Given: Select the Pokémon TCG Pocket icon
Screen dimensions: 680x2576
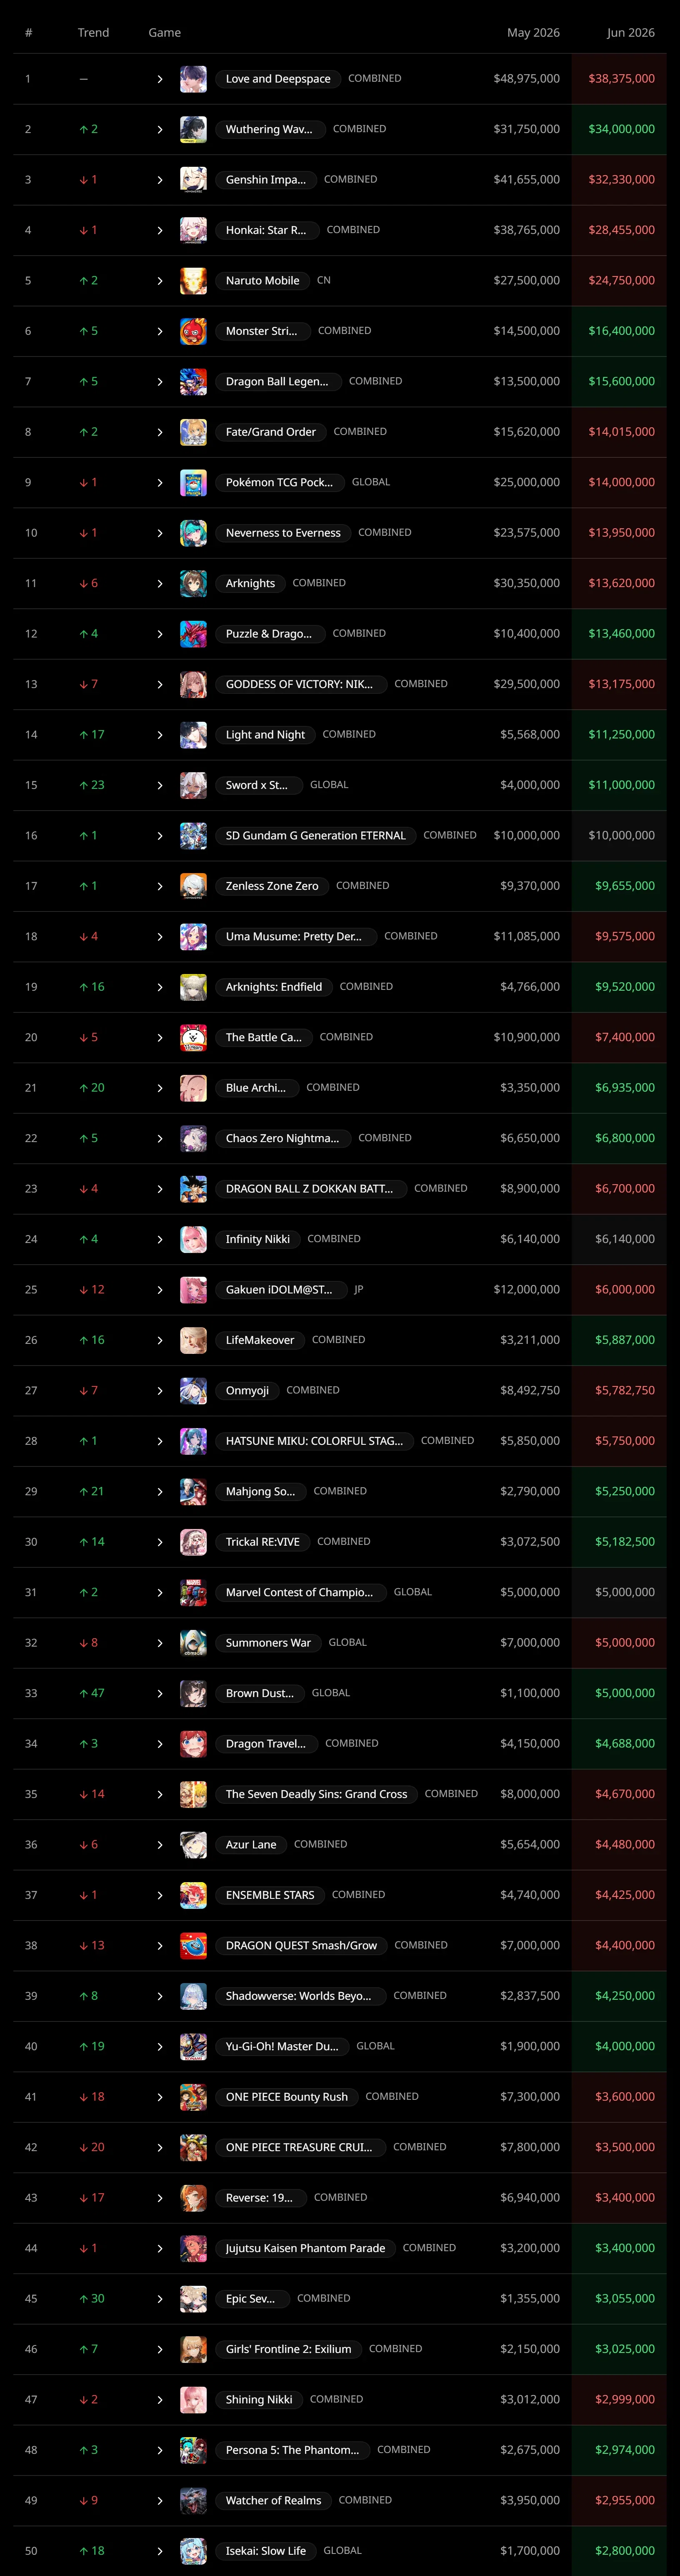Looking at the screenshot, I should click(x=193, y=483).
